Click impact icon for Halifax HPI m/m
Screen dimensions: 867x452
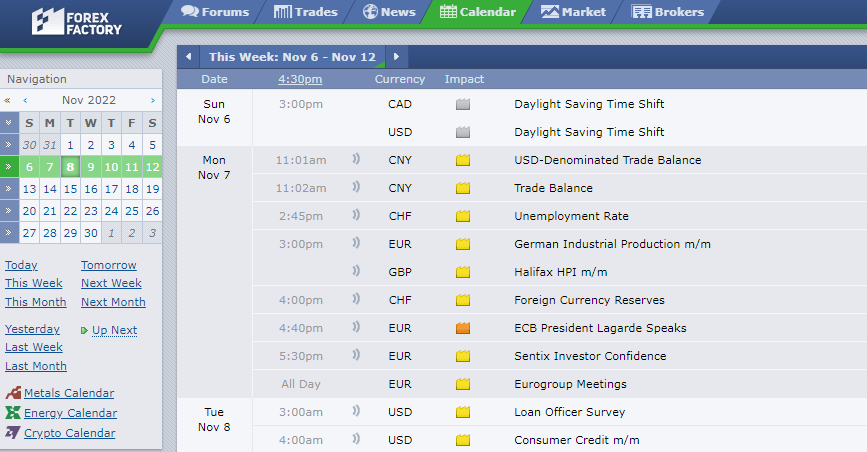click(x=463, y=272)
